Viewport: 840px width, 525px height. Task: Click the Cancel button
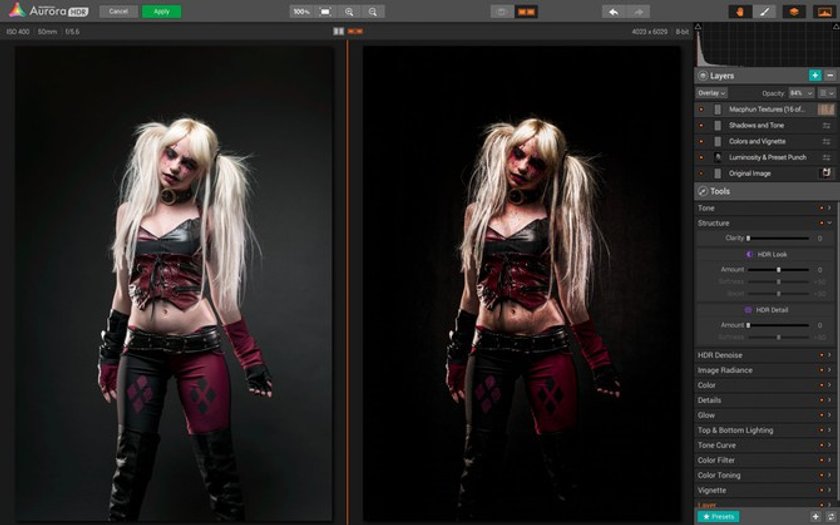tap(118, 11)
